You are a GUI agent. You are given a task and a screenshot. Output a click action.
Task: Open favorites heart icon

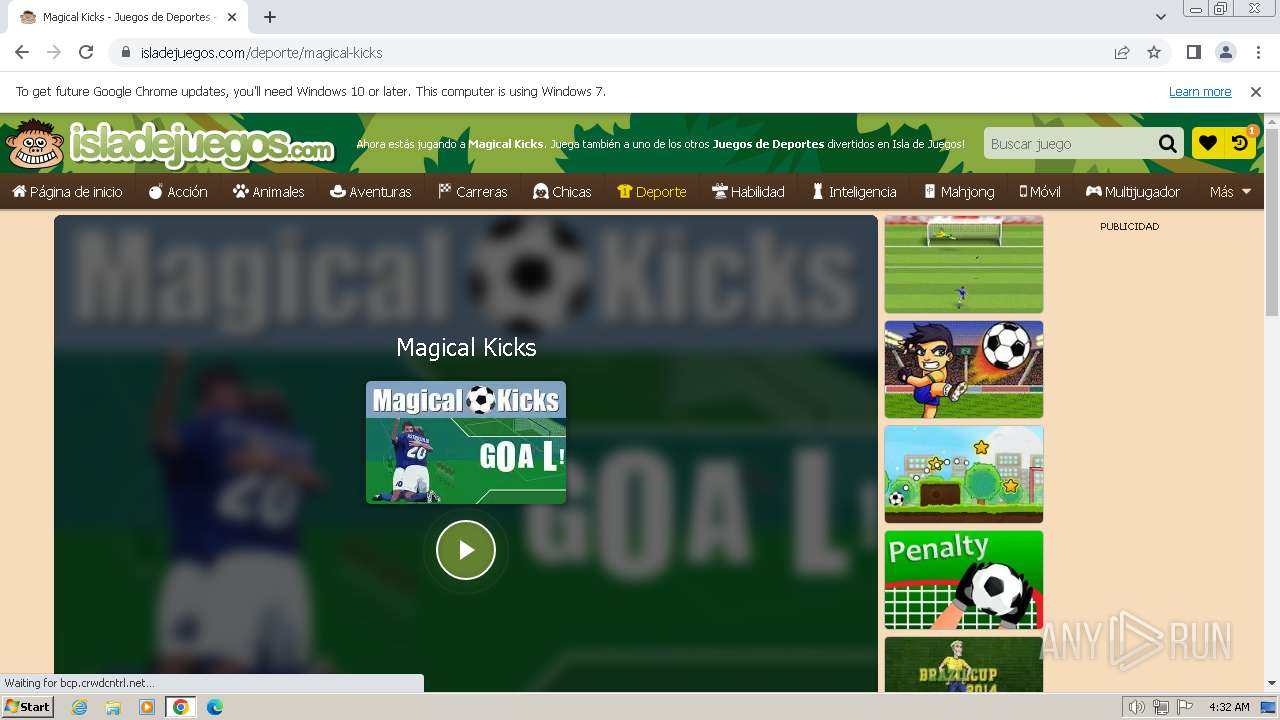1208,143
